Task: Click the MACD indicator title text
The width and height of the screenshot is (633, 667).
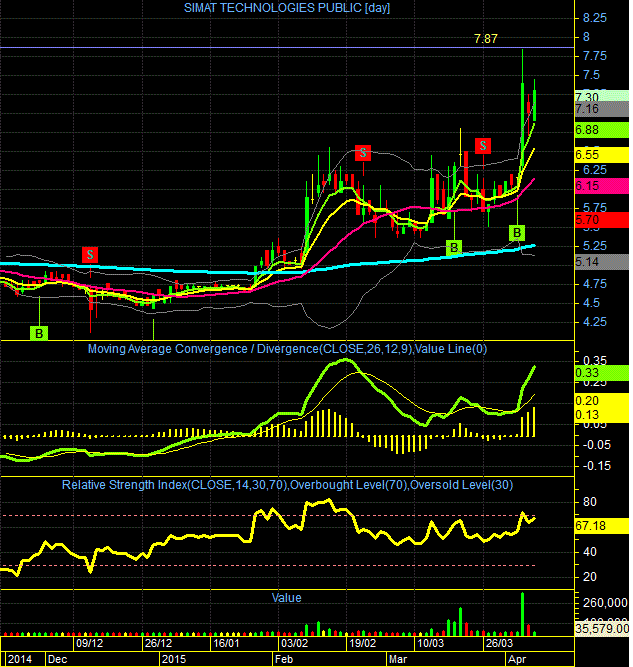Action: 287,349
